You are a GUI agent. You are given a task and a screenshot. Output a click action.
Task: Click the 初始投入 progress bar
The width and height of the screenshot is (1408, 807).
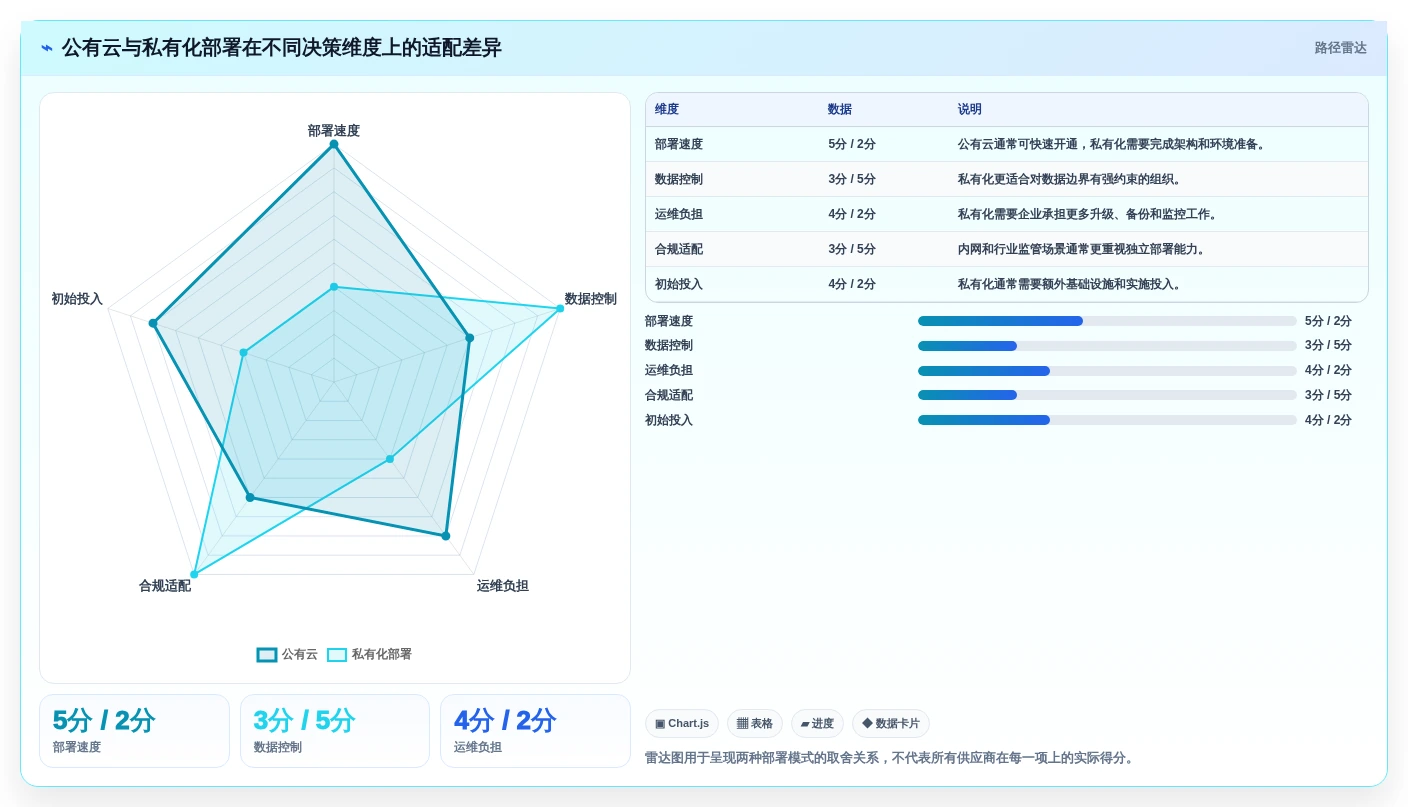(1107, 420)
